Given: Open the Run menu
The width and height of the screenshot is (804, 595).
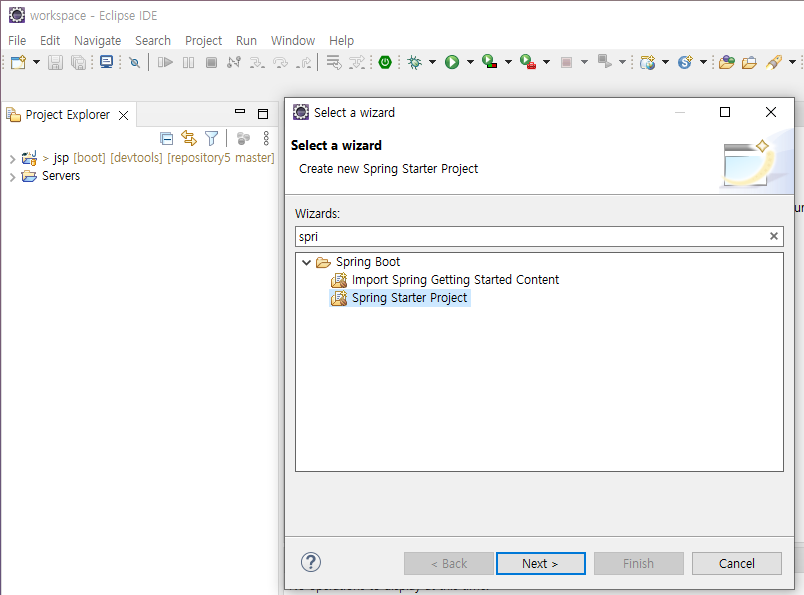Looking at the screenshot, I should pyautogui.click(x=246, y=41).
